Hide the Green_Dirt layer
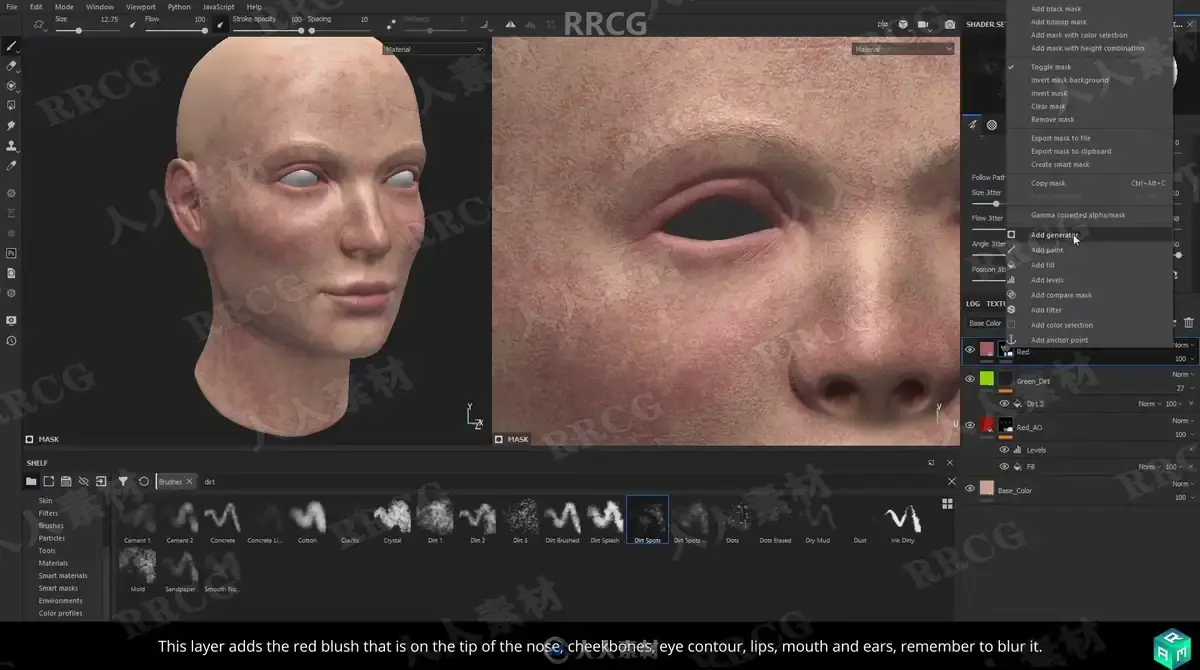 tap(970, 379)
